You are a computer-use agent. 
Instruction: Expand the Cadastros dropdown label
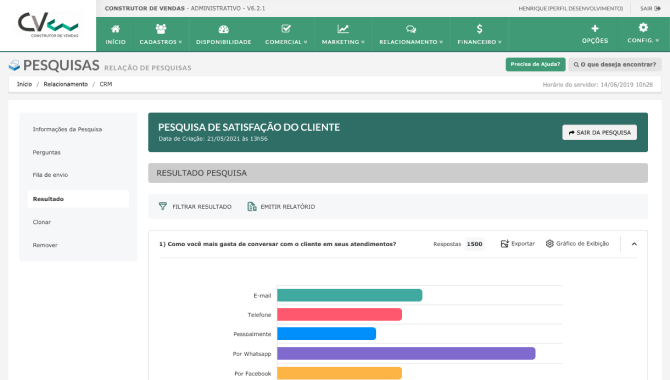161,42
